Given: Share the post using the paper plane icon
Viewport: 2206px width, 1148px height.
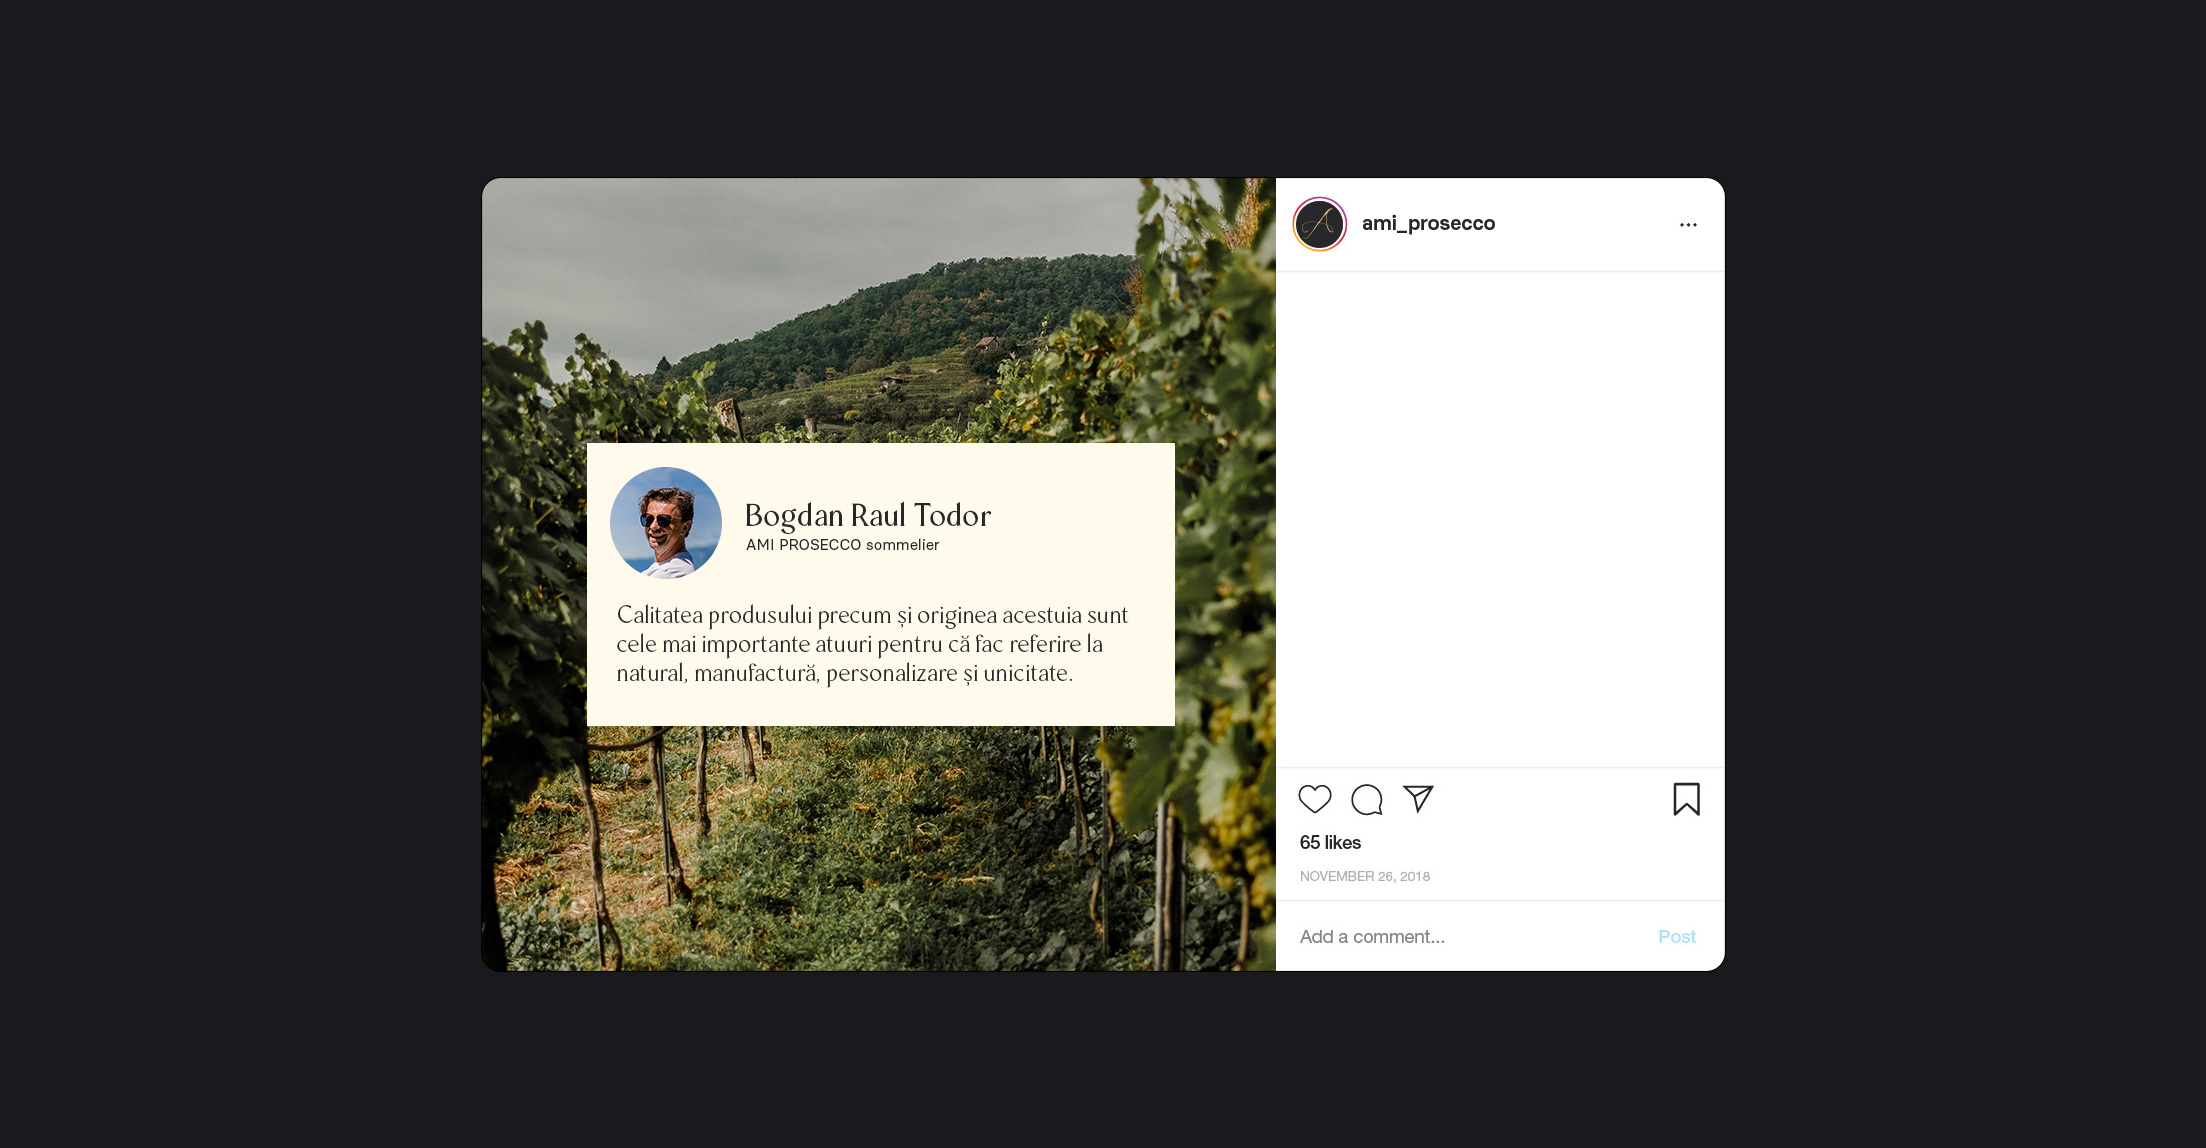Looking at the screenshot, I should pyautogui.click(x=1418, y=798).
